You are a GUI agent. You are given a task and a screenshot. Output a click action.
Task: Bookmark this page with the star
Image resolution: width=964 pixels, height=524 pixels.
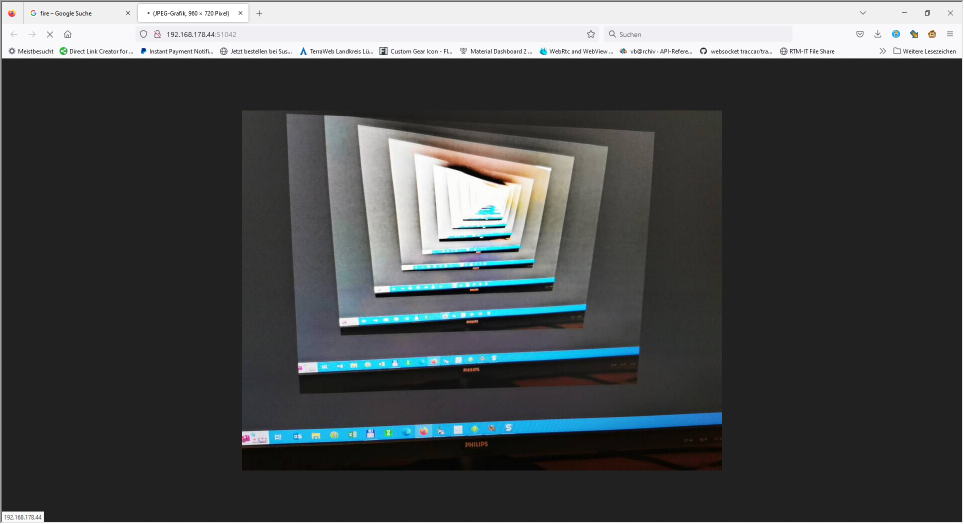click(591, 34)
